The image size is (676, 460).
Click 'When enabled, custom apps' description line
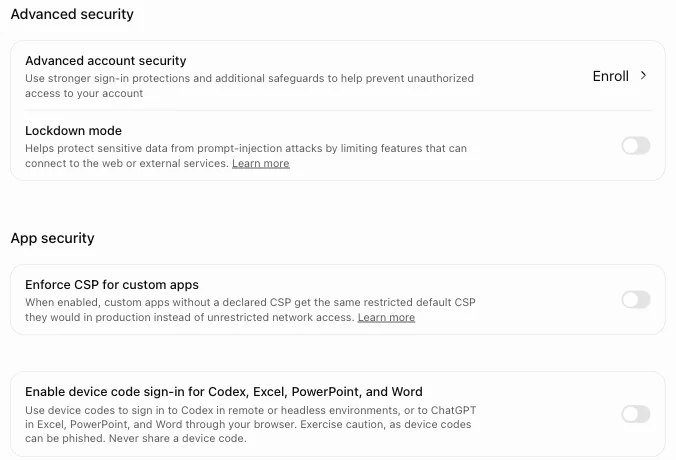(250, 302)
